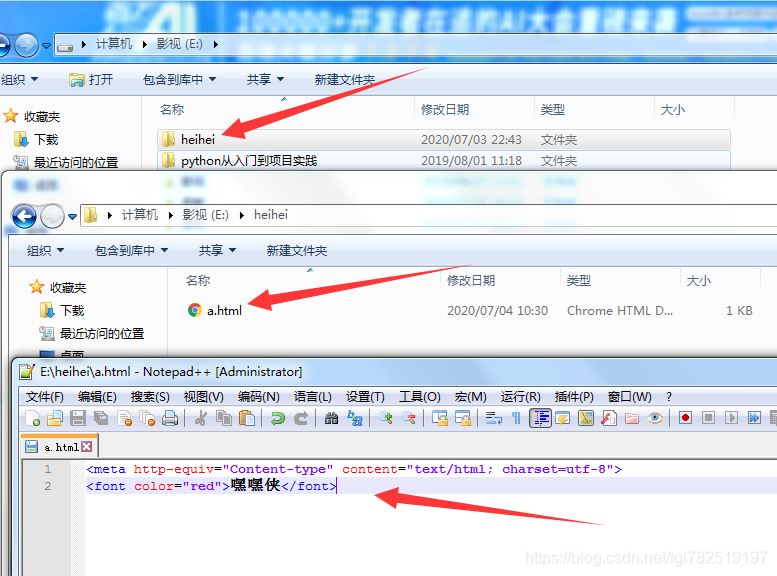Go back with the heihei window's blue arrow

tap(24, 216)
